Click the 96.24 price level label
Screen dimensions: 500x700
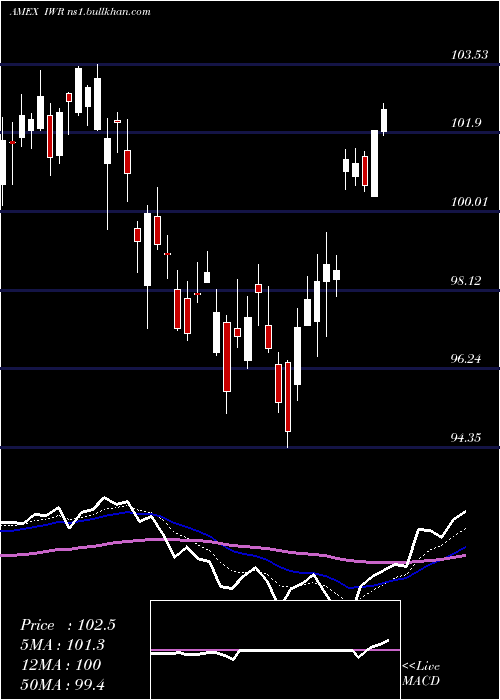[466, 358]
